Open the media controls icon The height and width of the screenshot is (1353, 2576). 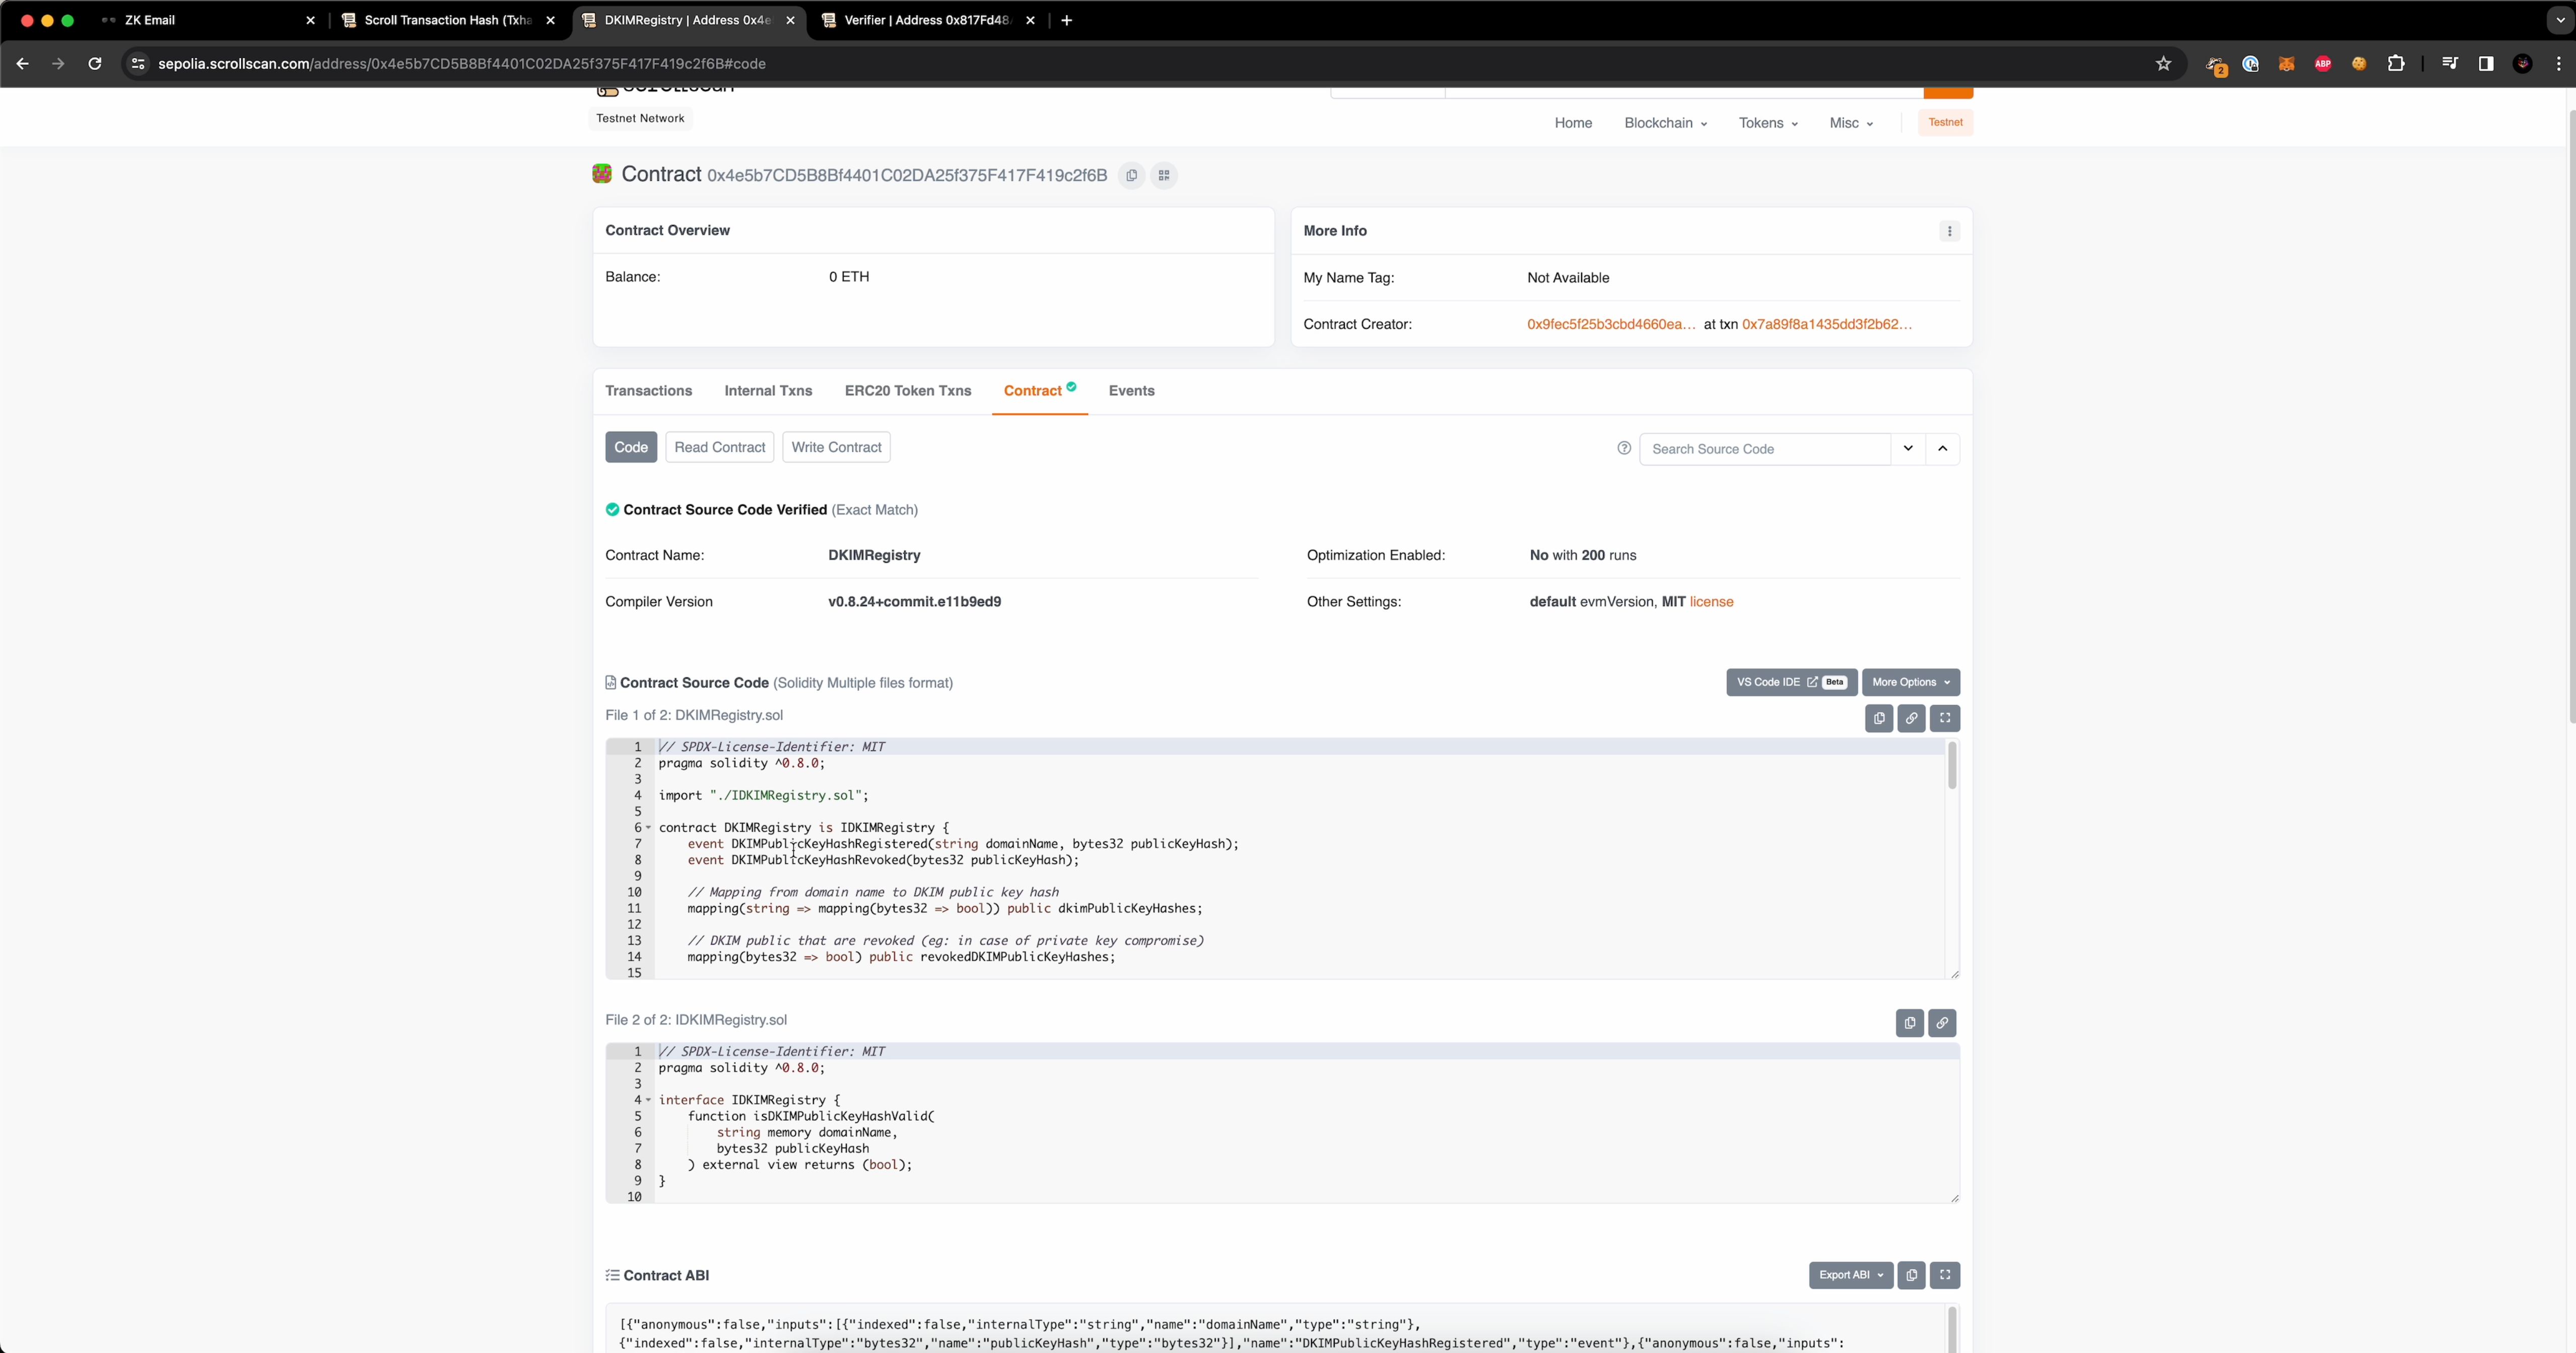[2449, 63]
